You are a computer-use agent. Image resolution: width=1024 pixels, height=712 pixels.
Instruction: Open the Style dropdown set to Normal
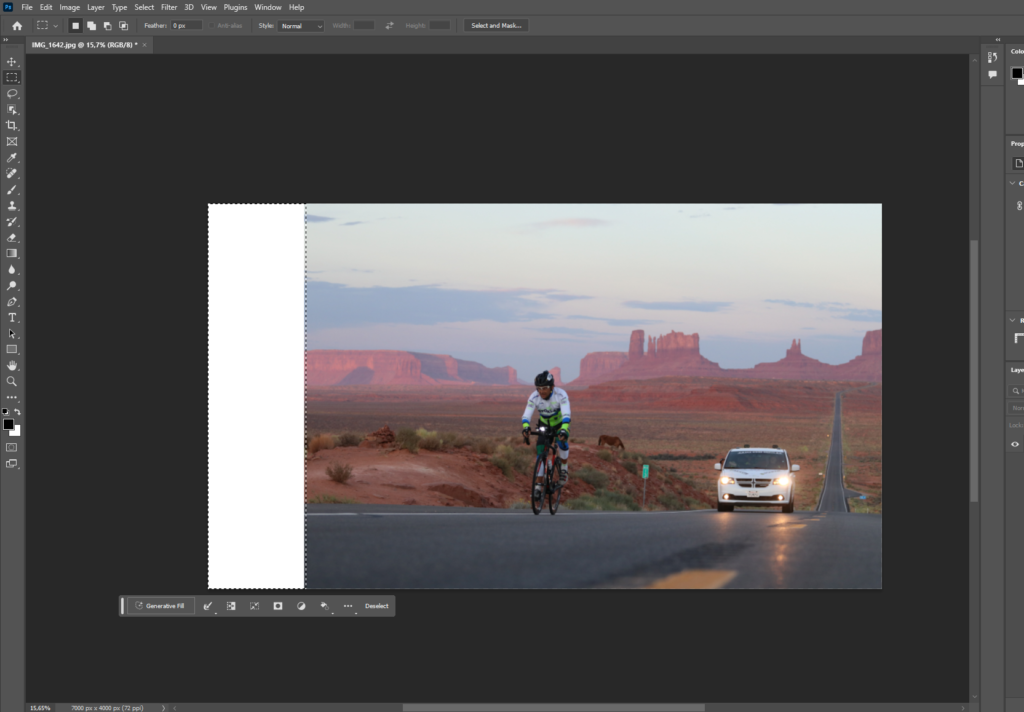click(300, 26)
